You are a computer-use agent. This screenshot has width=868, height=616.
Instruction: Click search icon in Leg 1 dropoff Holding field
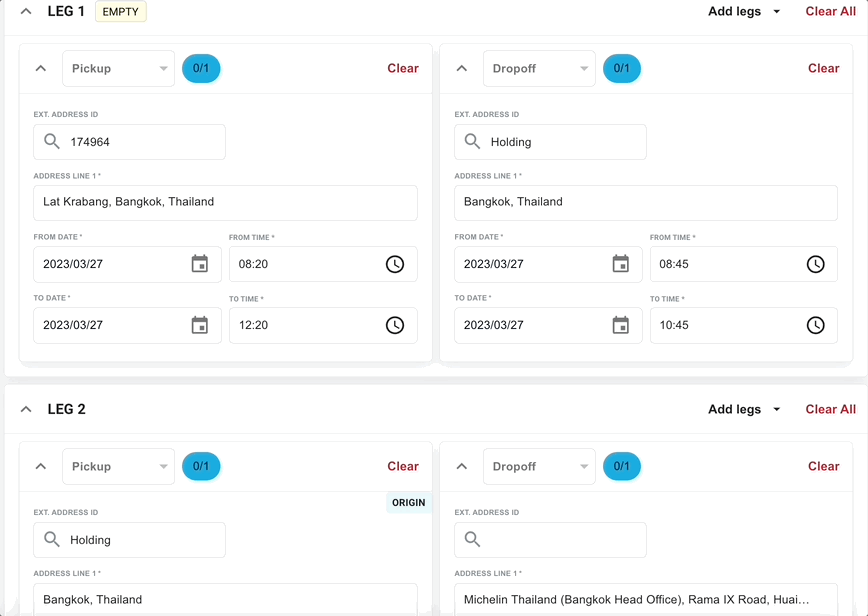(472, 142)
